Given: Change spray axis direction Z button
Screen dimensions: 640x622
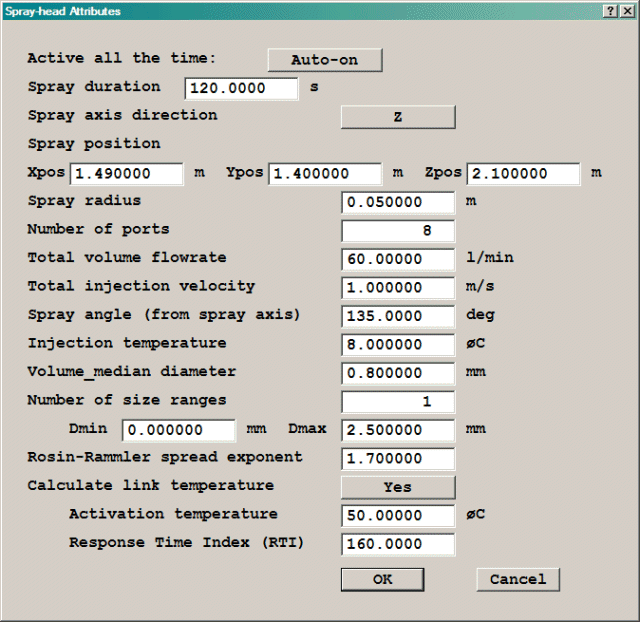Looking at the screenshot, I should click(398, 117).
